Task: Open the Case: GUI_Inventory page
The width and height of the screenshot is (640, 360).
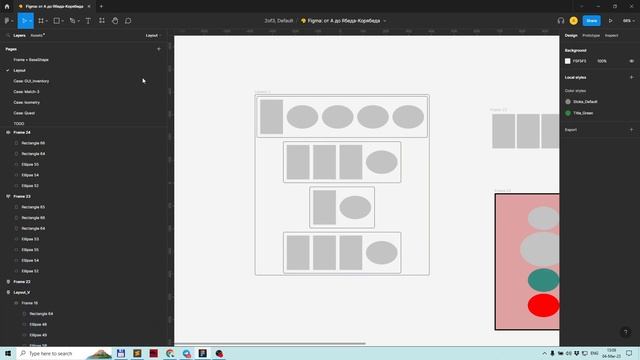Action: (31, 81)
